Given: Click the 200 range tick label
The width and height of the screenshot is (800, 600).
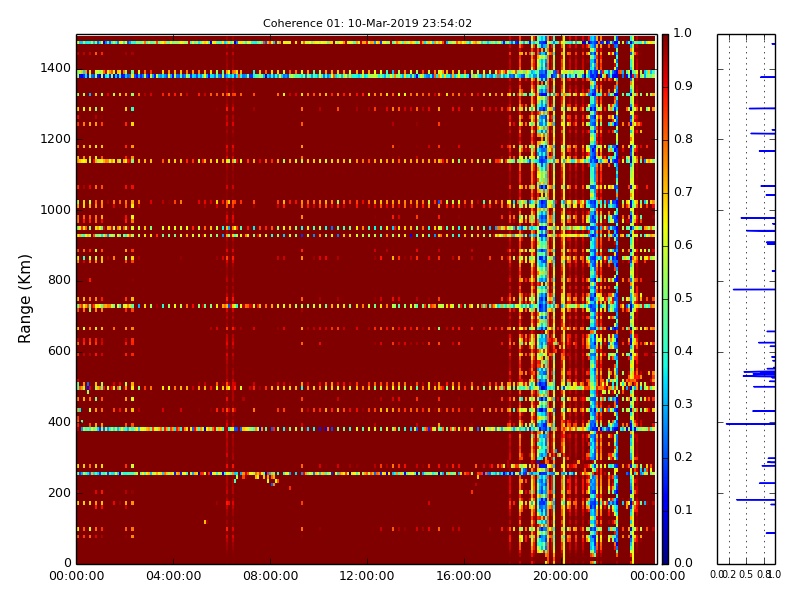Looking at the screenshot, I should (59, 493).
